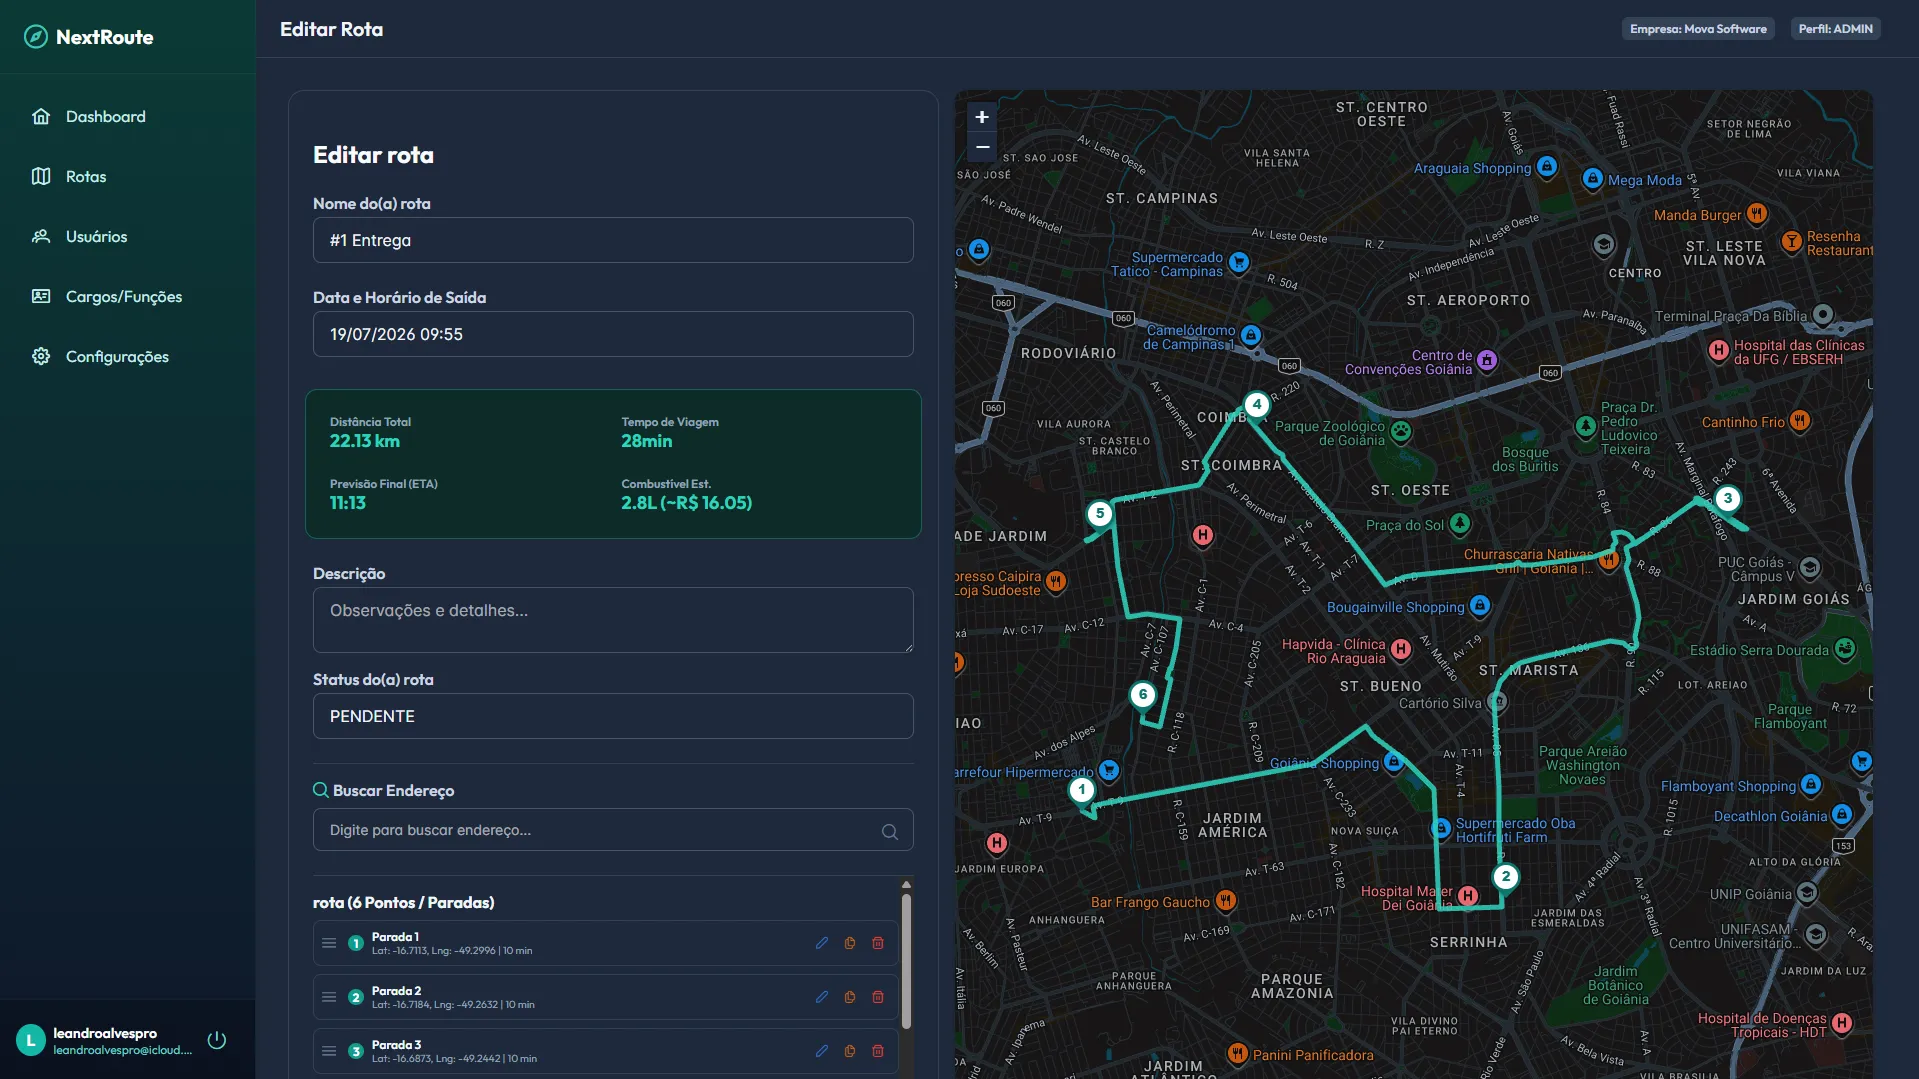Click the 22.13 km distance value

tap(365, 441)
